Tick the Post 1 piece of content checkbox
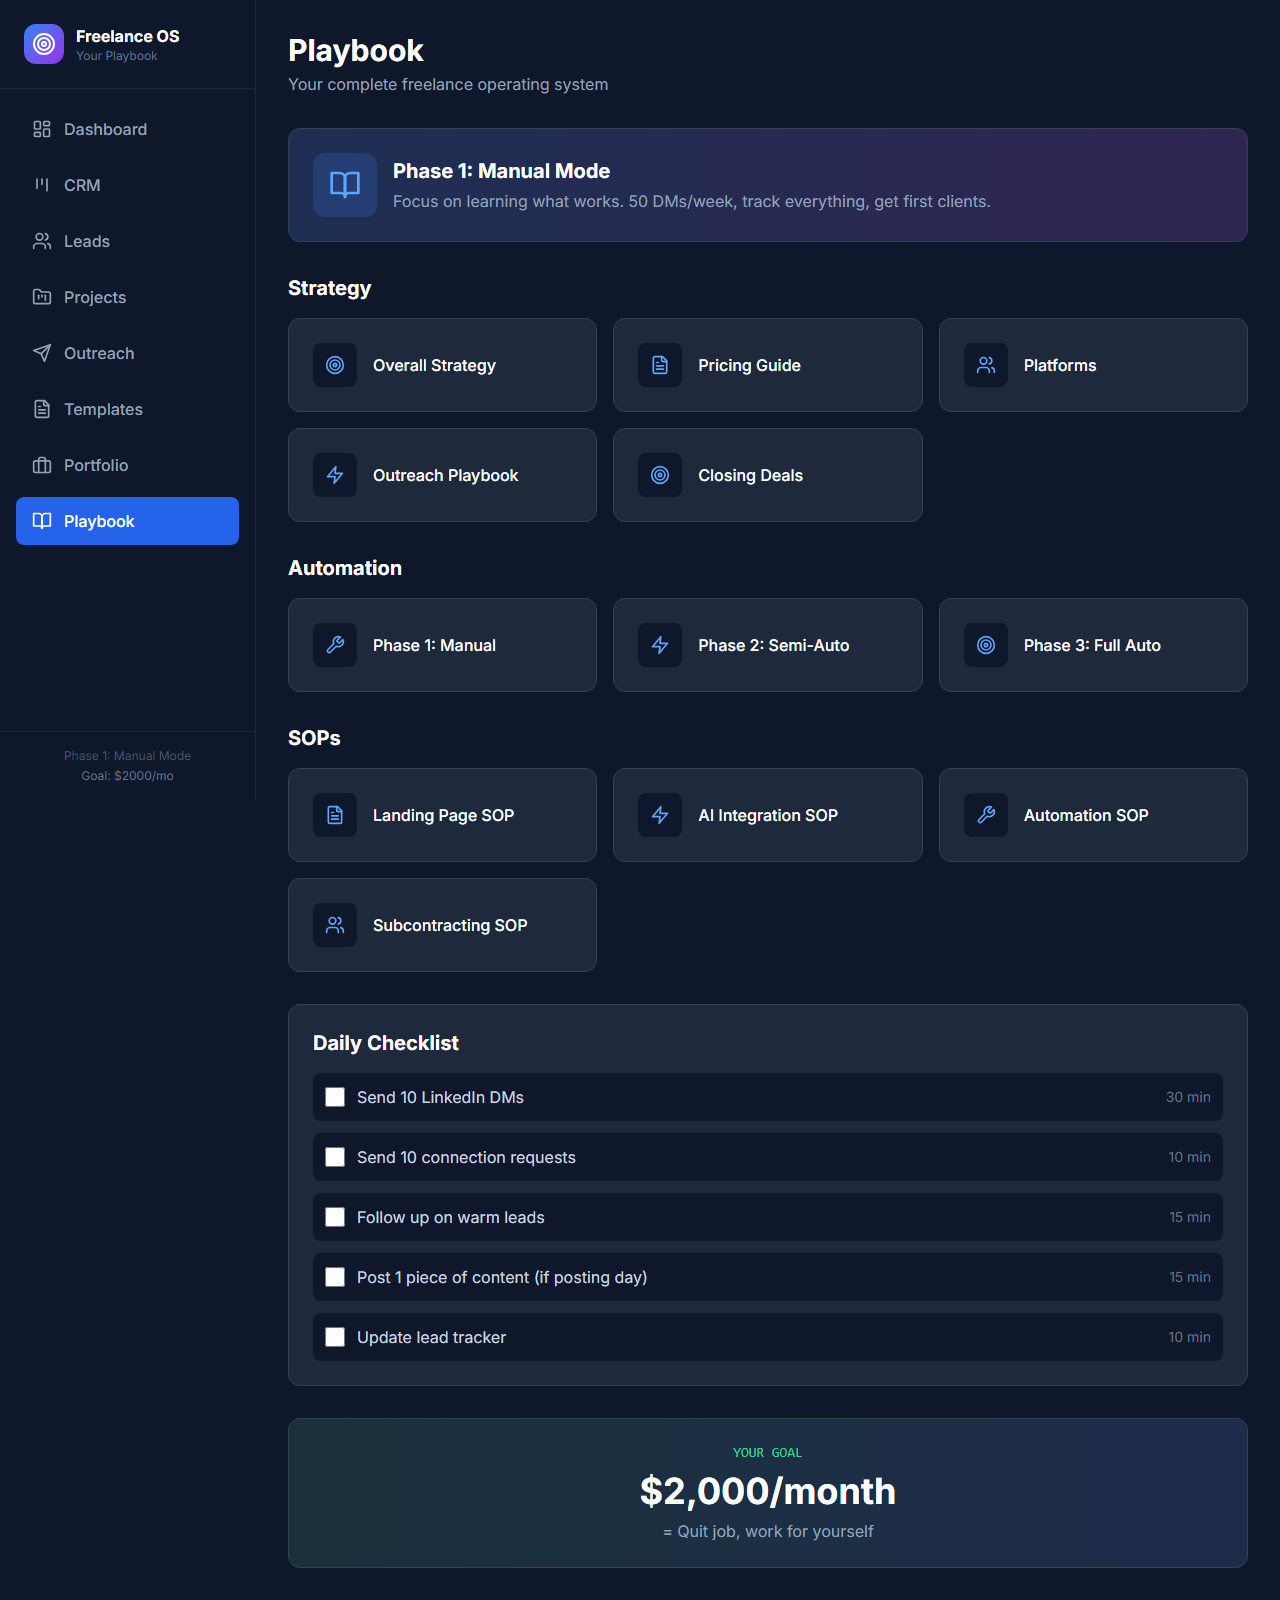 (335, 1277)
